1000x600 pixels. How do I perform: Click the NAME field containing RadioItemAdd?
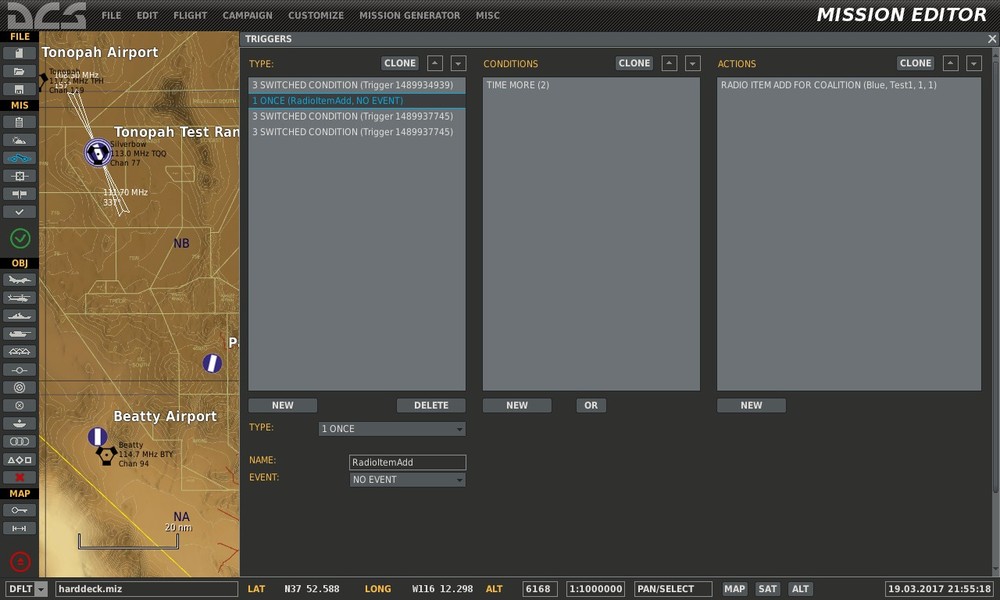click(407, 463)
